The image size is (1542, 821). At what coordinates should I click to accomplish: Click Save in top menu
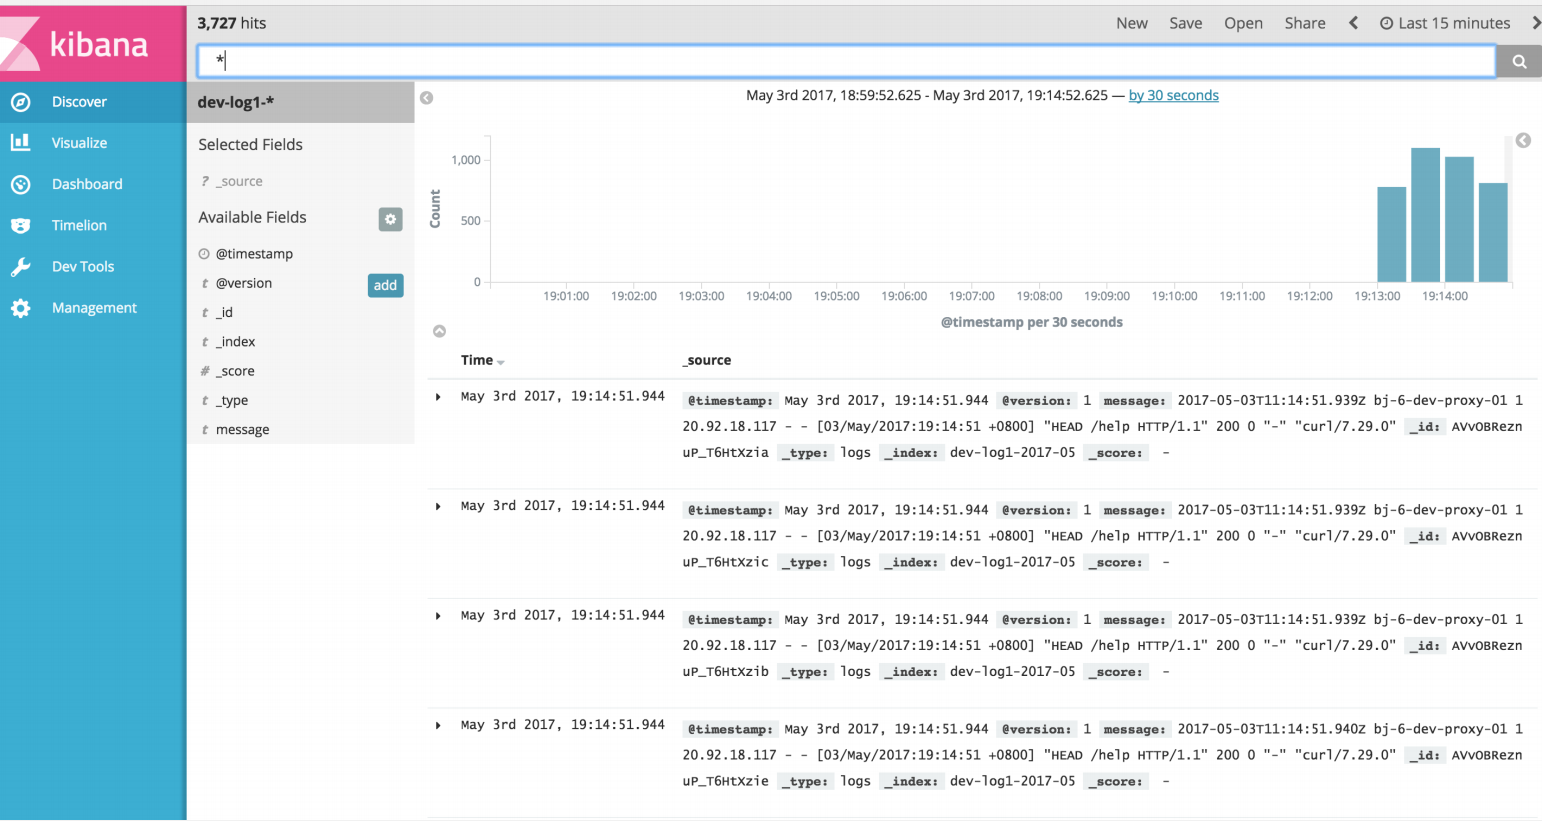point(1185,23)
